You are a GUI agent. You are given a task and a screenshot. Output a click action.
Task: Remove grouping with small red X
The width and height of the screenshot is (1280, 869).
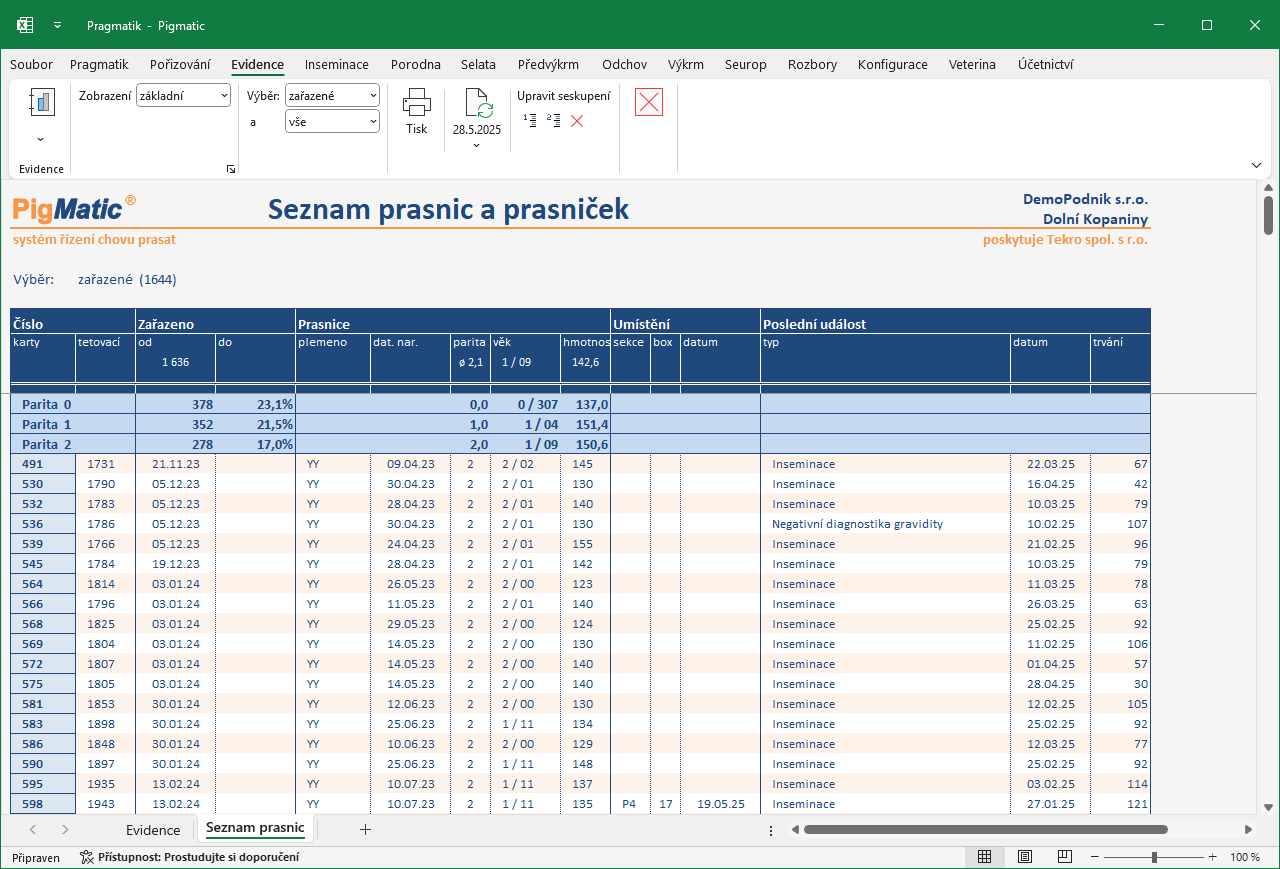577,121
